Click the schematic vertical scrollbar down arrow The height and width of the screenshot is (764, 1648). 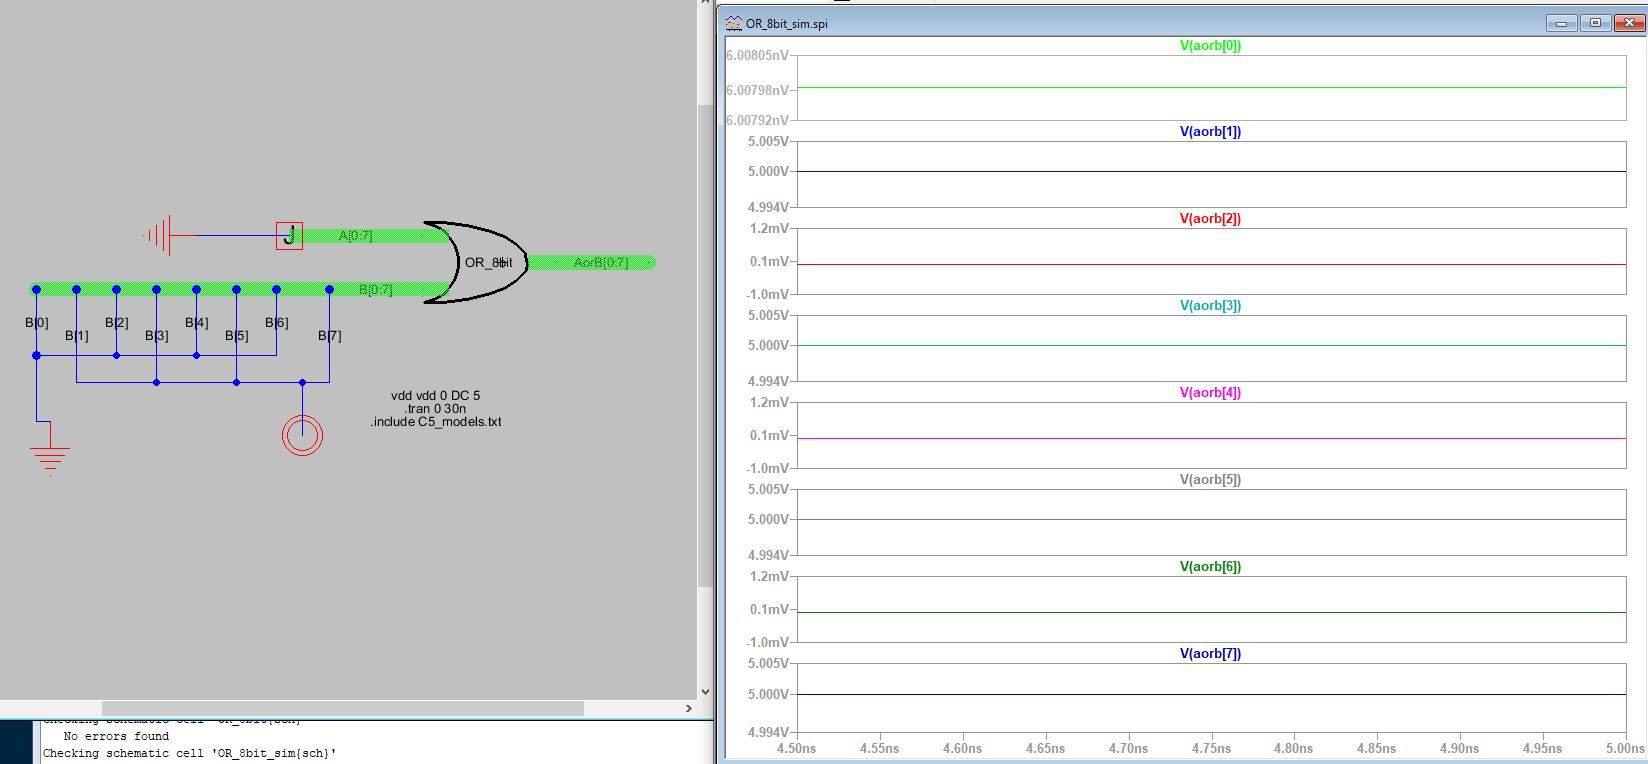click(705, 691)
